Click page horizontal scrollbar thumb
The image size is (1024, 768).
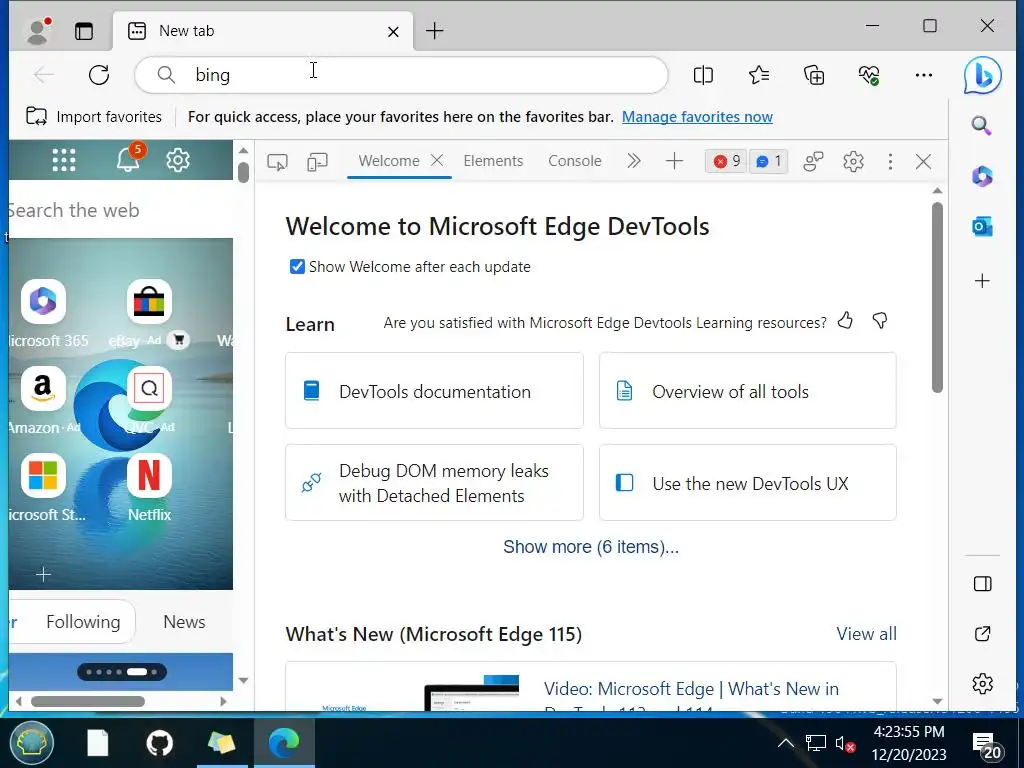pos(88,701)
